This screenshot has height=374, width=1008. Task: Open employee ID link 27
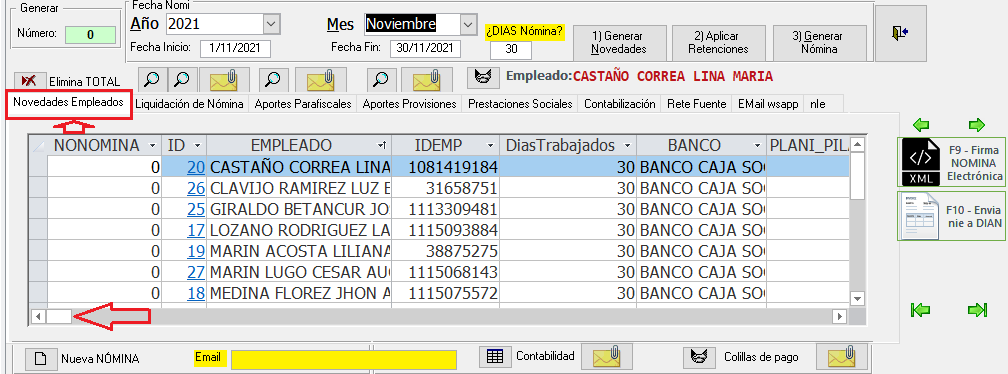tap(196, 272)
